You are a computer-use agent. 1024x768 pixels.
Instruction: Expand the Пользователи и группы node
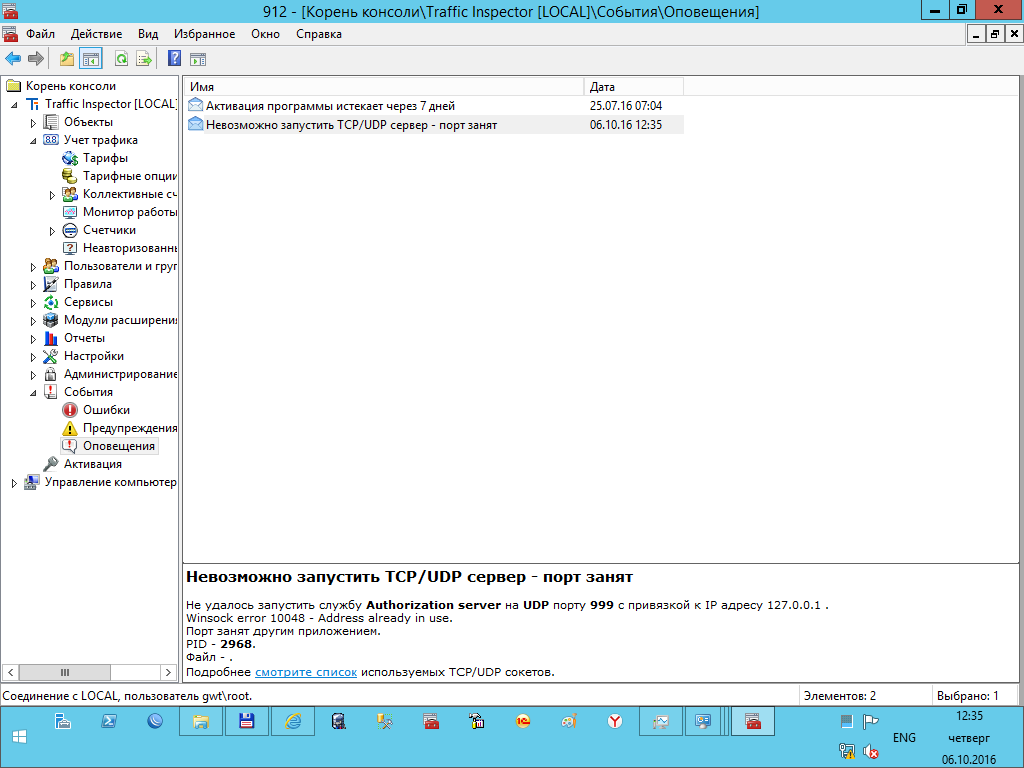click(x=33, y=266)
